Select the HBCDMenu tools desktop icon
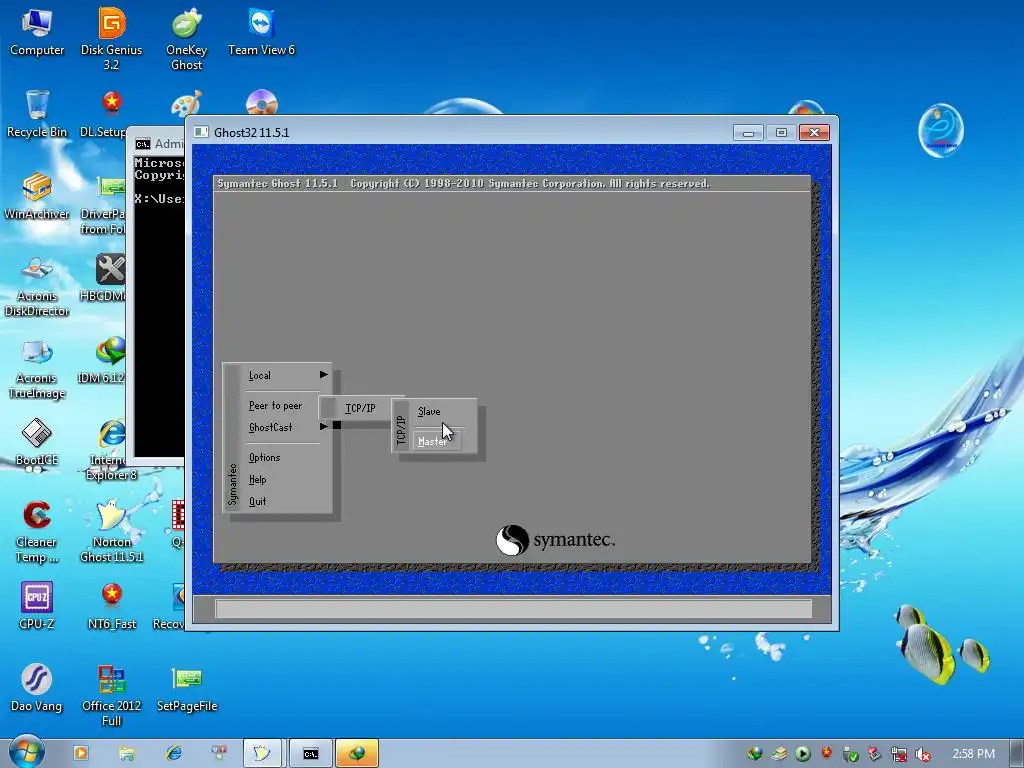The width and height of the screenshot is (1024, 768). [x=104, y=278]
